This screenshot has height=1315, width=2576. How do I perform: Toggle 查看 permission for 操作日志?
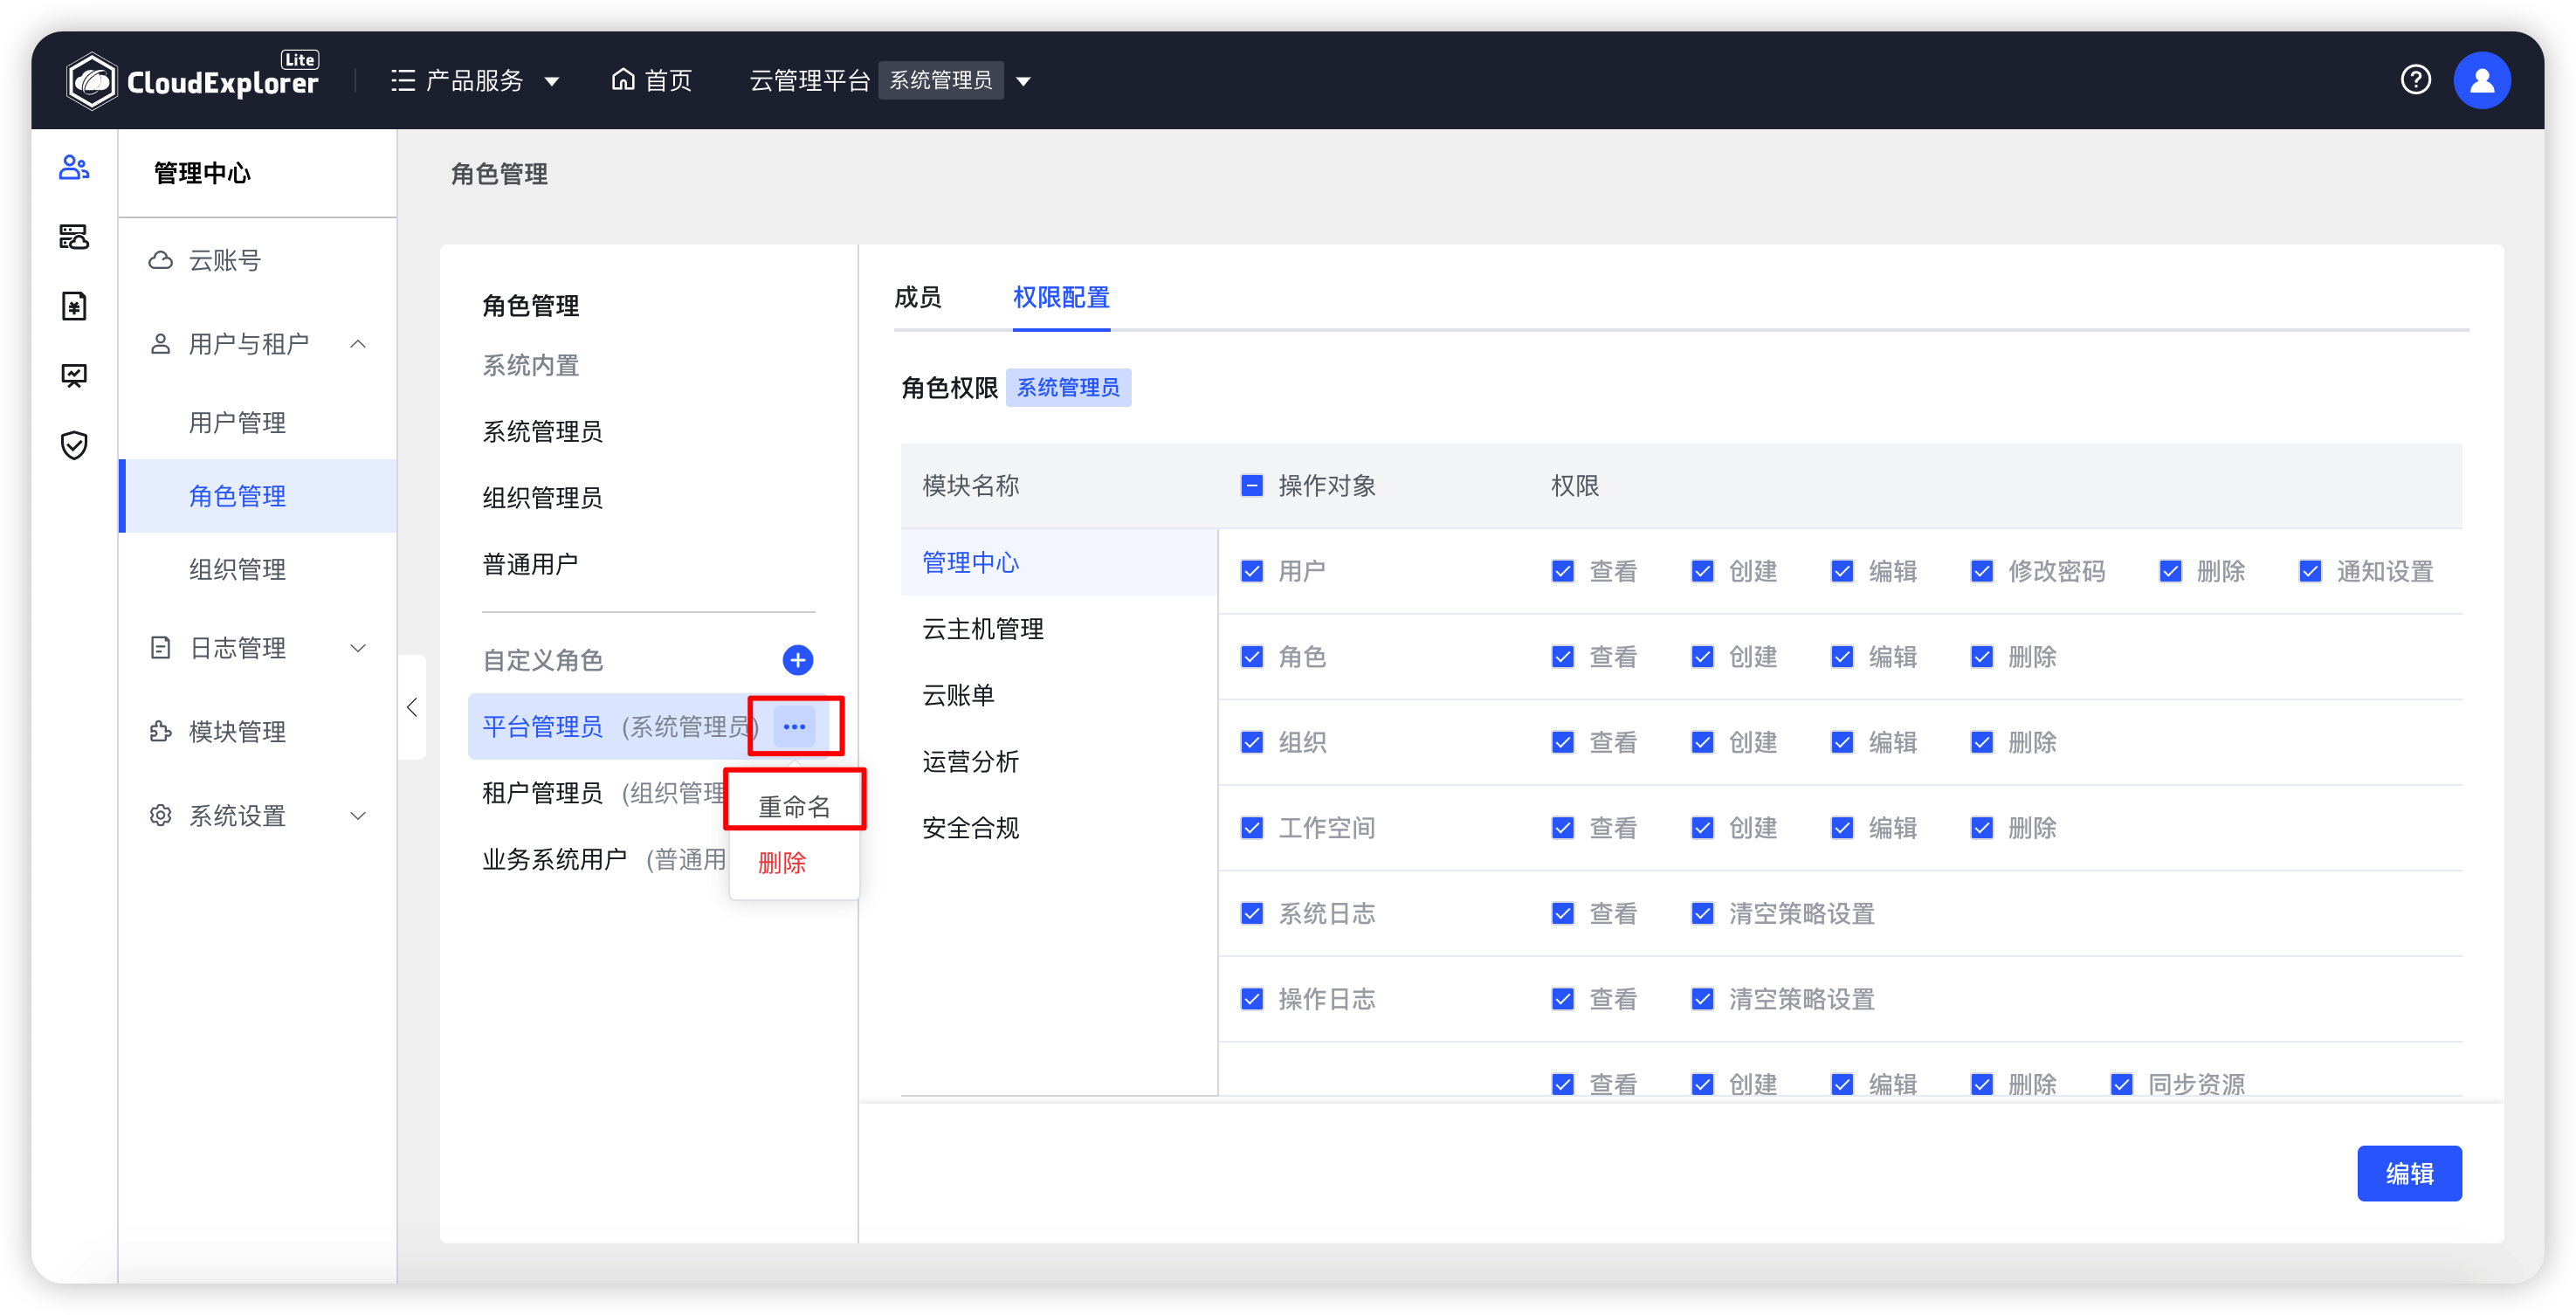[1562, 999]
